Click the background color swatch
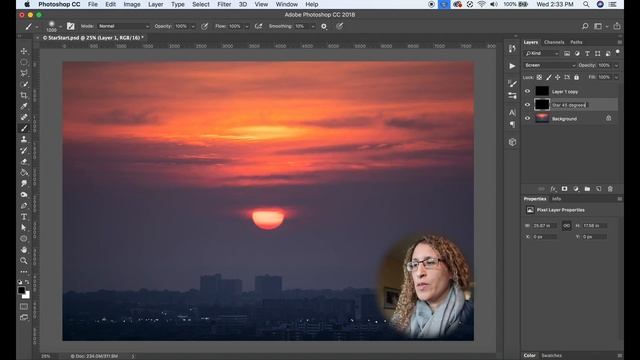Screen dimensions: 640x360 pos(26,295)
